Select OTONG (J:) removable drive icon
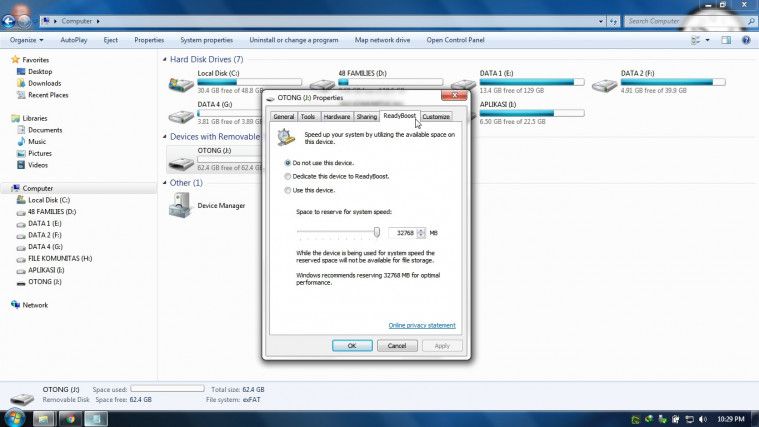This screenshot has height=427, width=759. pos(181,163)
